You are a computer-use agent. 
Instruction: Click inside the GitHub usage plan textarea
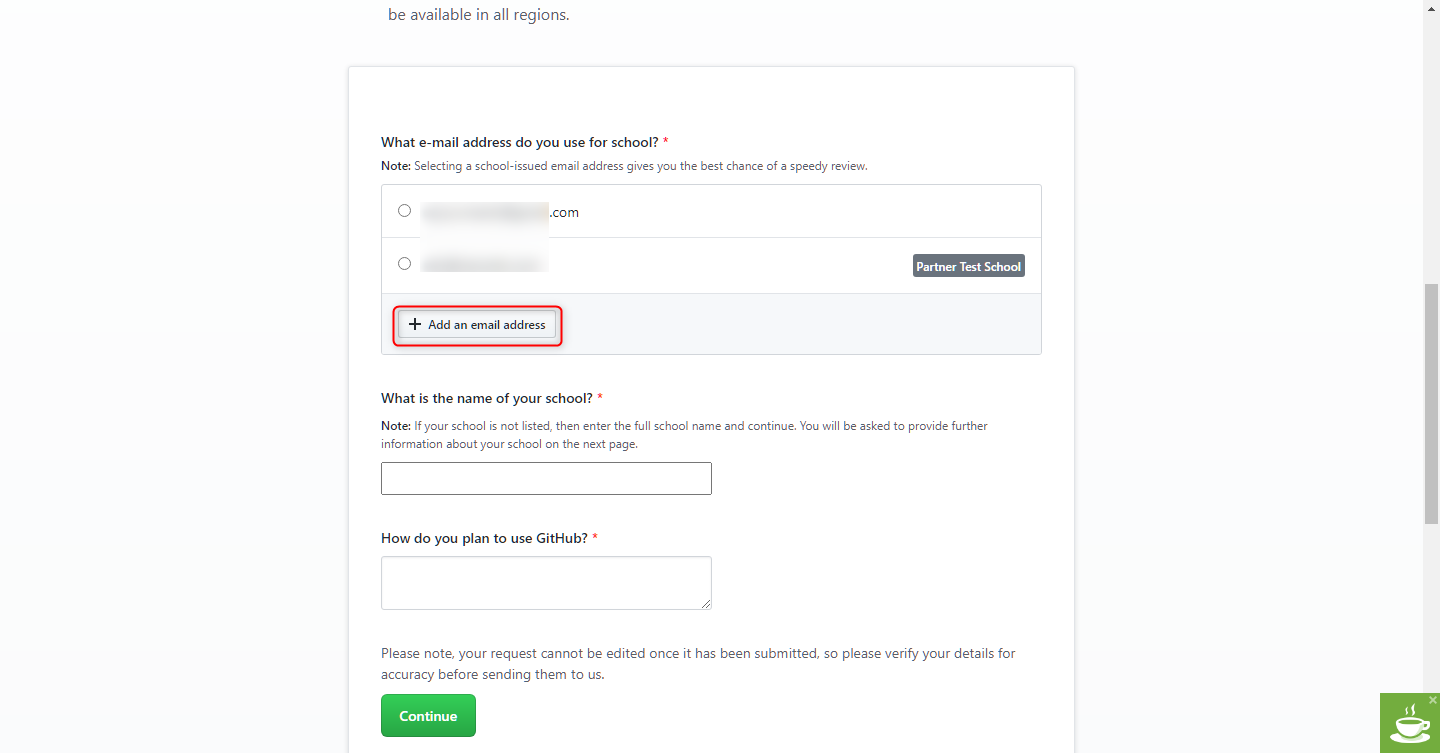(x=546, y=583)
